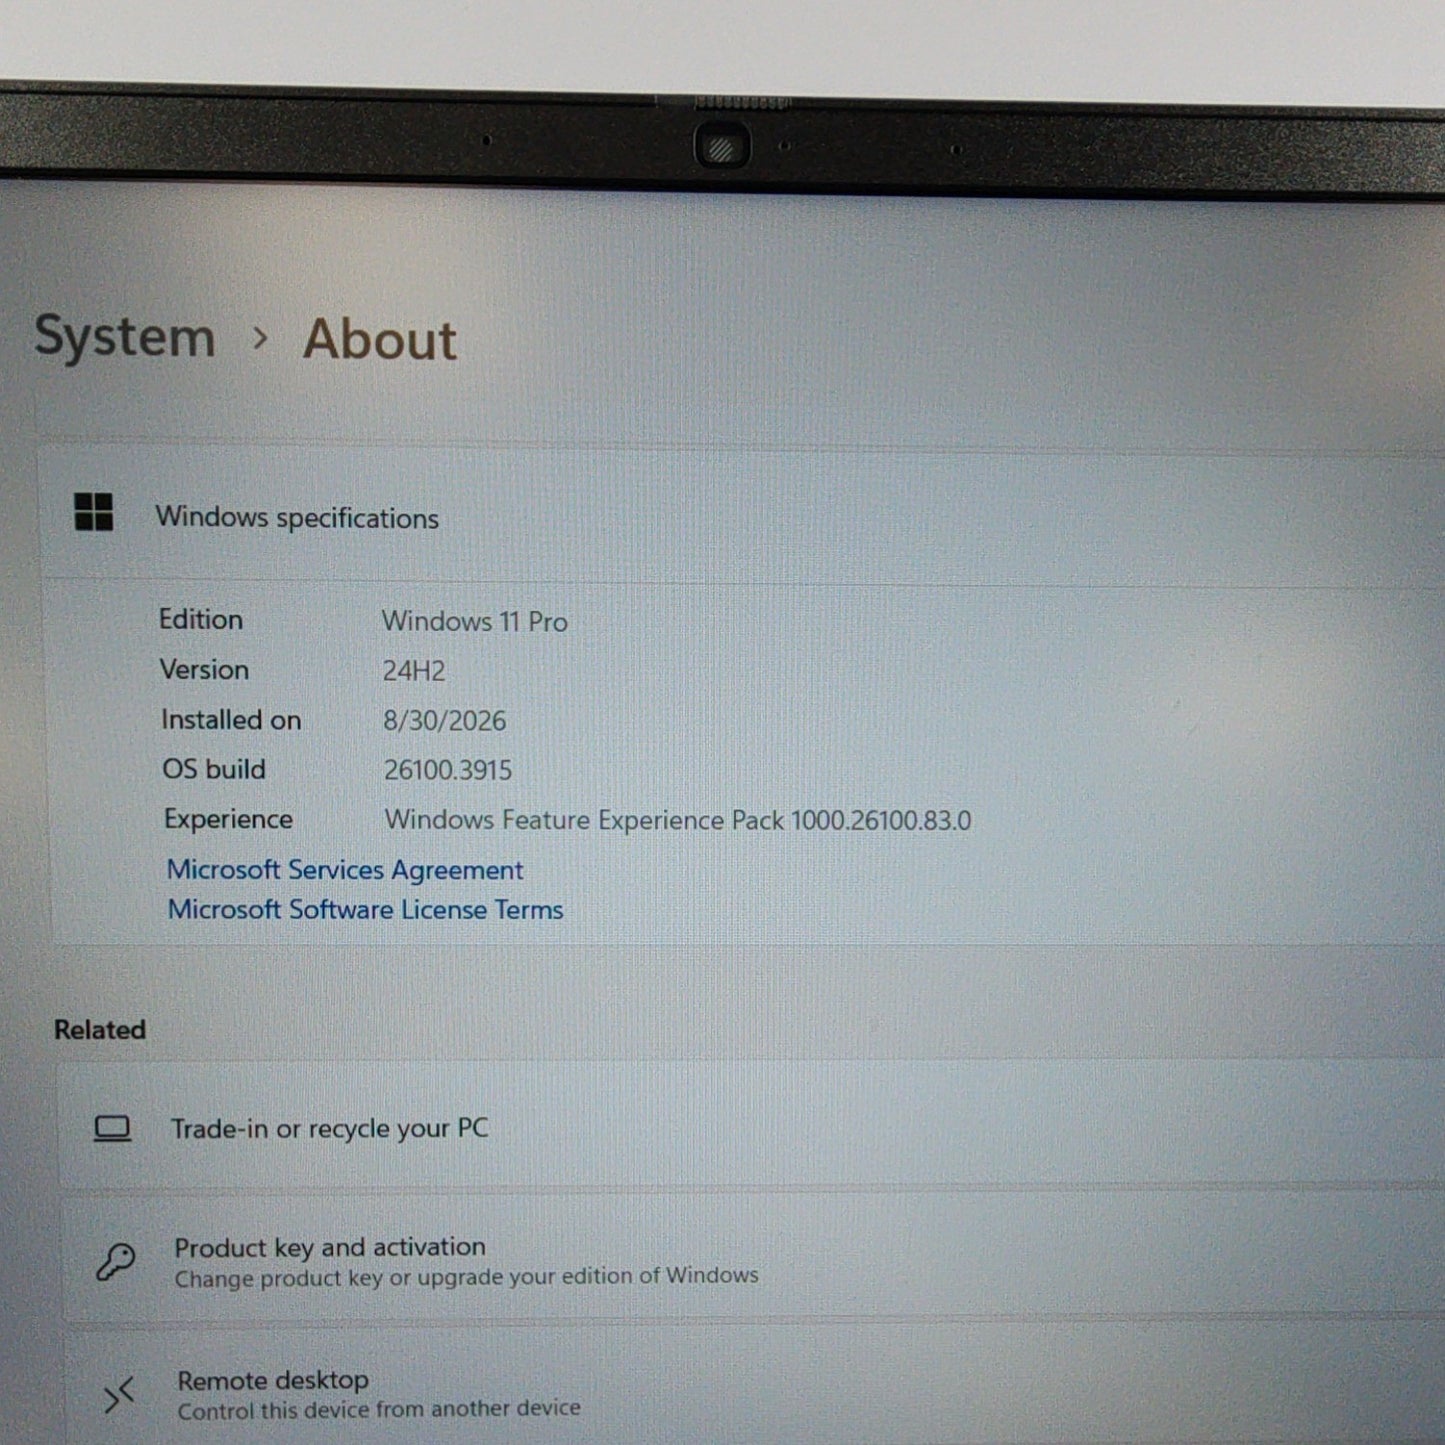Click the "Edition" label
Viewport: 1445px width, 1445px height.
point(201,619)
